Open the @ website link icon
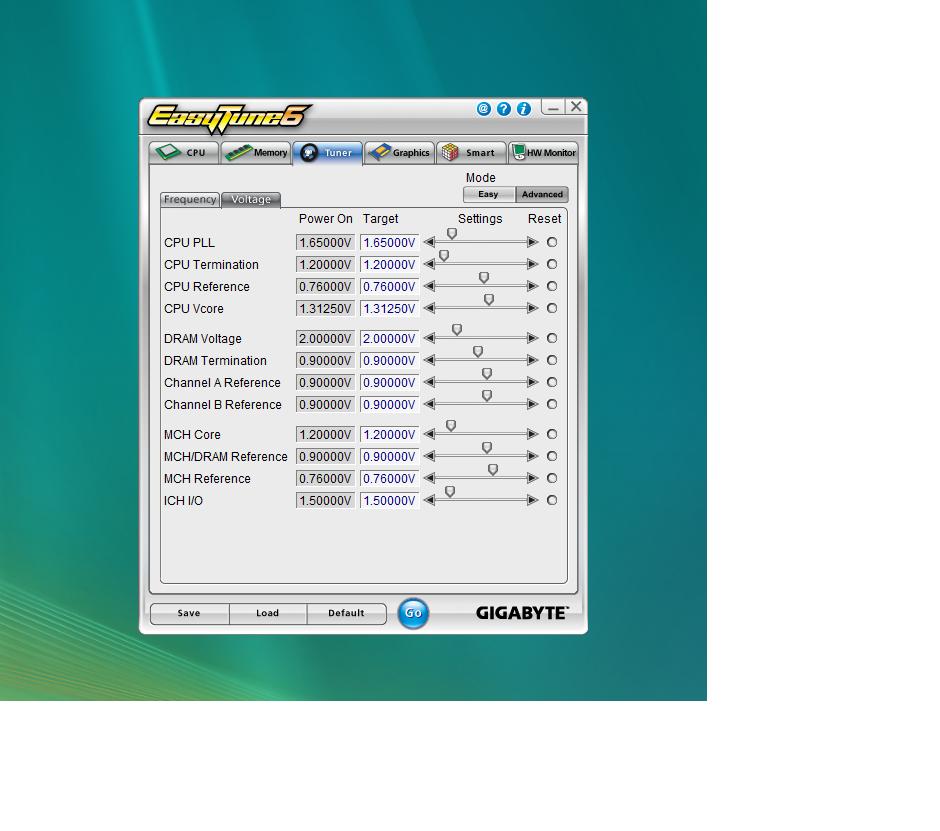This screenshot has height=831, width=940. click(x=484, y=109)
